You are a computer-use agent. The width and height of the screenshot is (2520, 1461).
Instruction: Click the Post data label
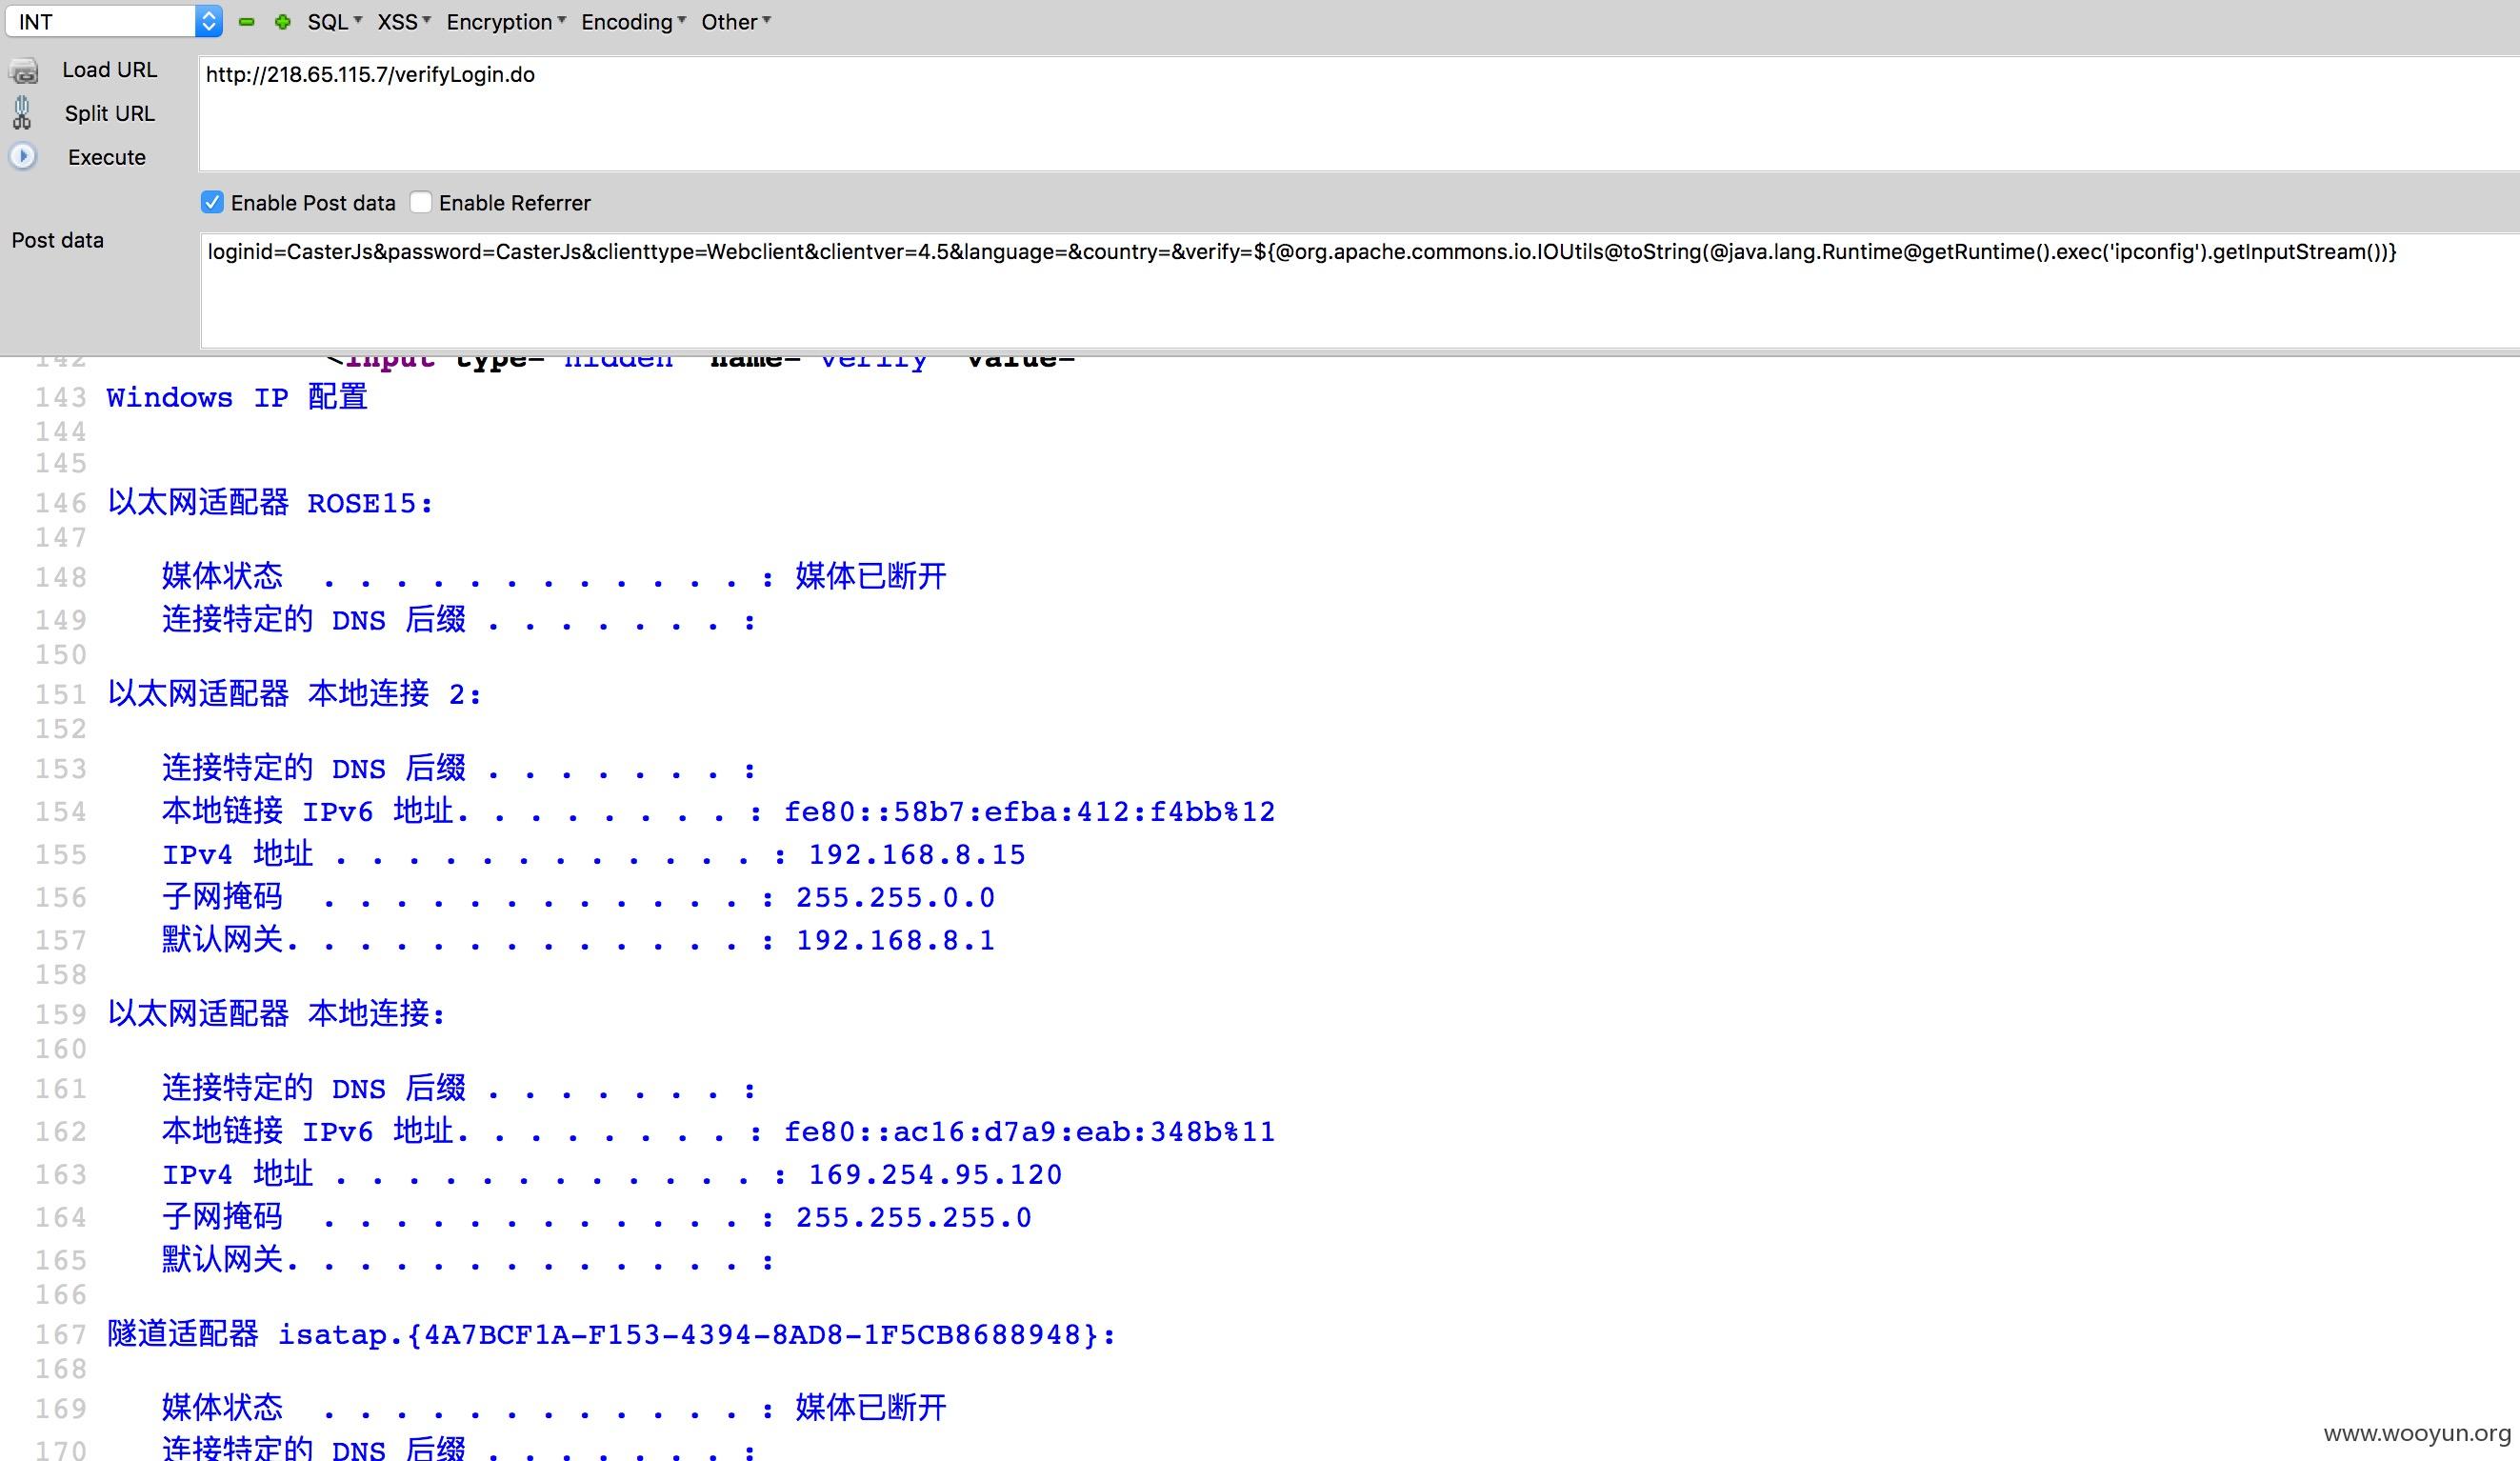click(58, 241)
